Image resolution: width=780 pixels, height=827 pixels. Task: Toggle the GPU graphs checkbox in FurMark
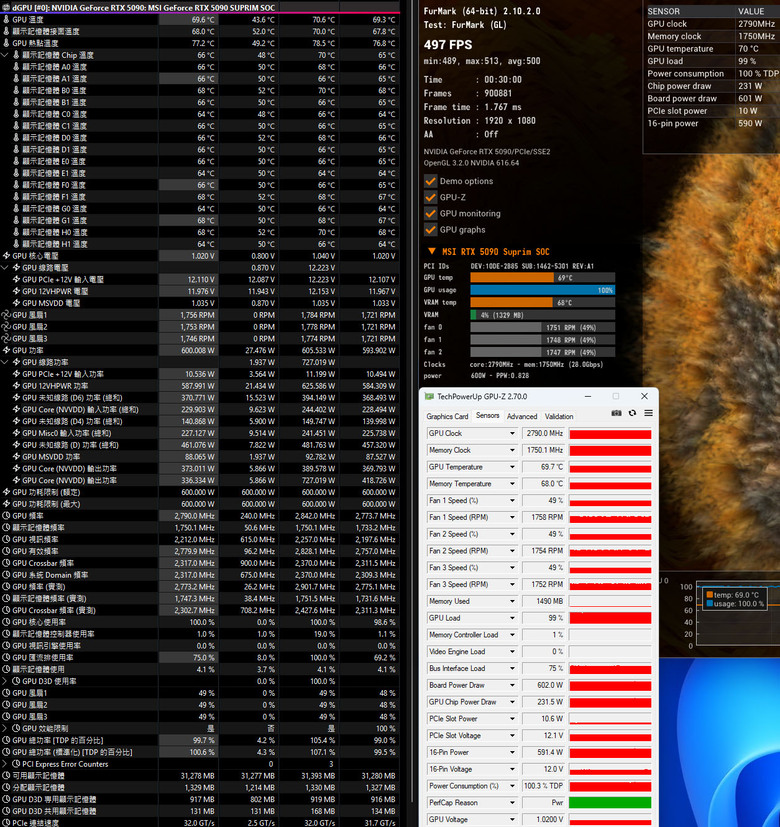(x=430, y=230)
